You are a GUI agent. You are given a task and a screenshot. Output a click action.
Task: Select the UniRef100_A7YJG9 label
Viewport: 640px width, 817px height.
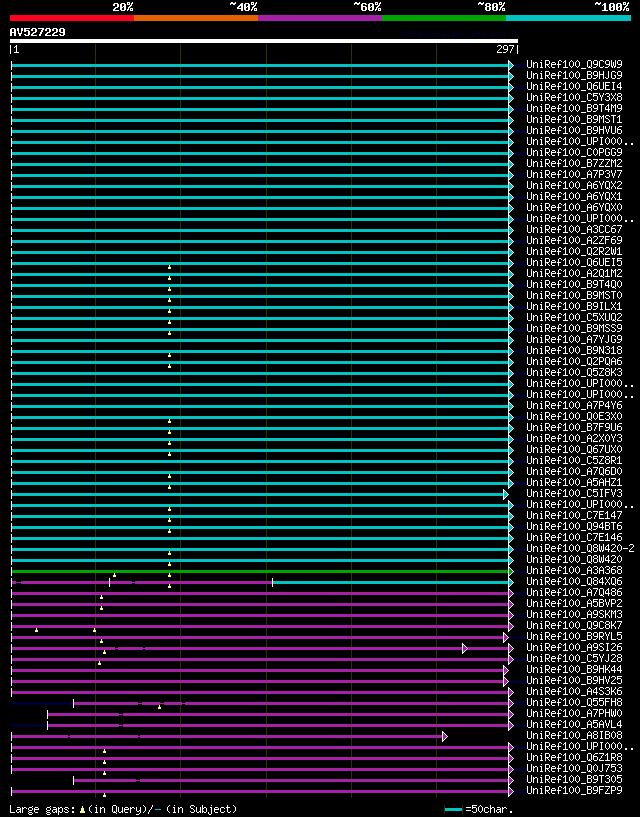point(574,339)
